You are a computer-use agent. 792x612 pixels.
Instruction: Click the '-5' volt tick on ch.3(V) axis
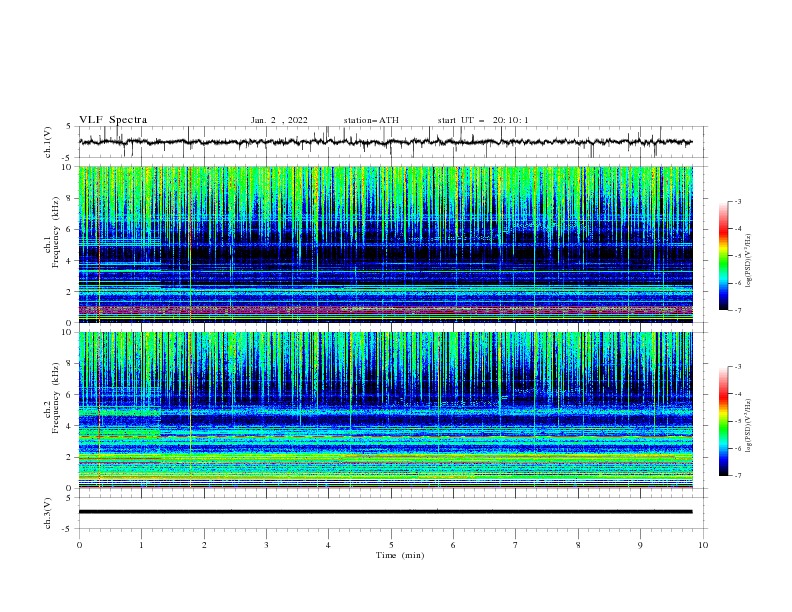tap(68, 529)
